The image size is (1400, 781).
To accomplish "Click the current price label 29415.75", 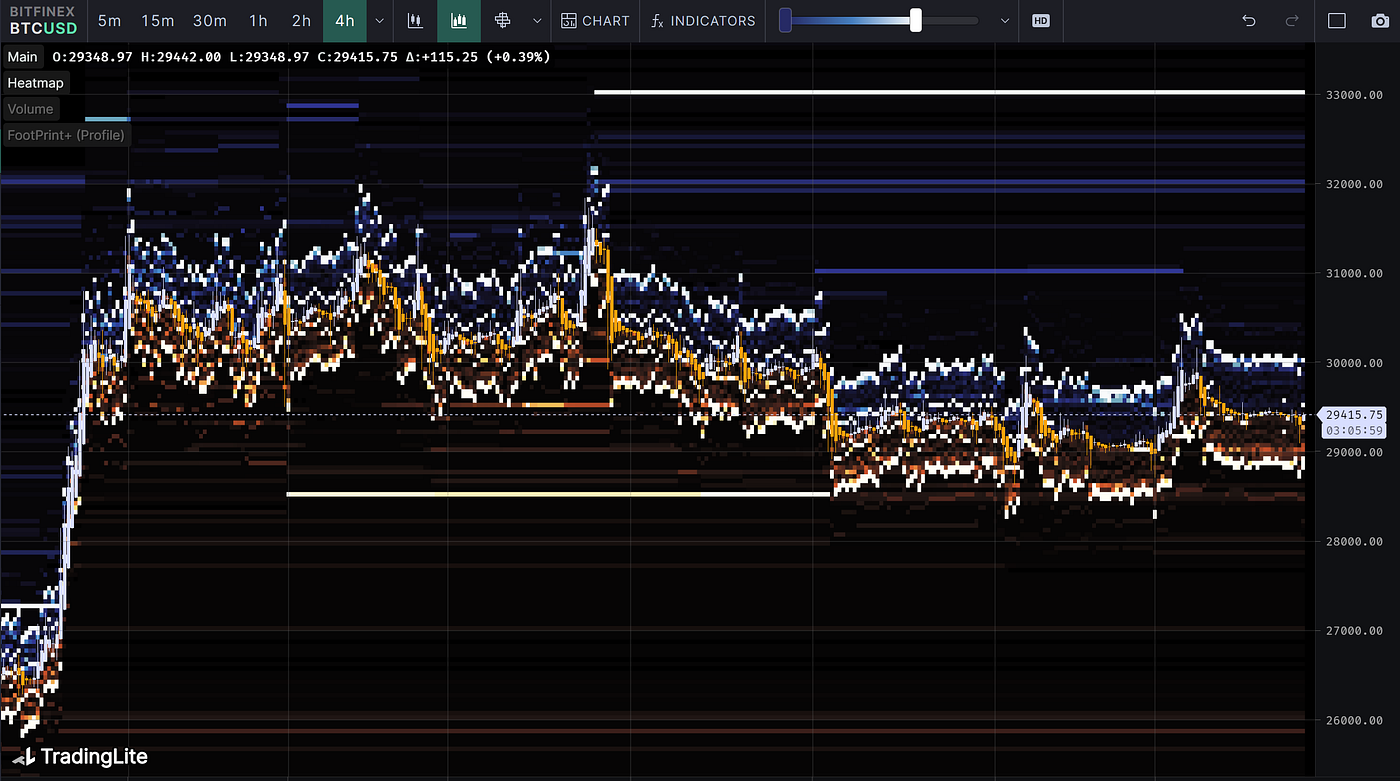I will pos(1355,414).
